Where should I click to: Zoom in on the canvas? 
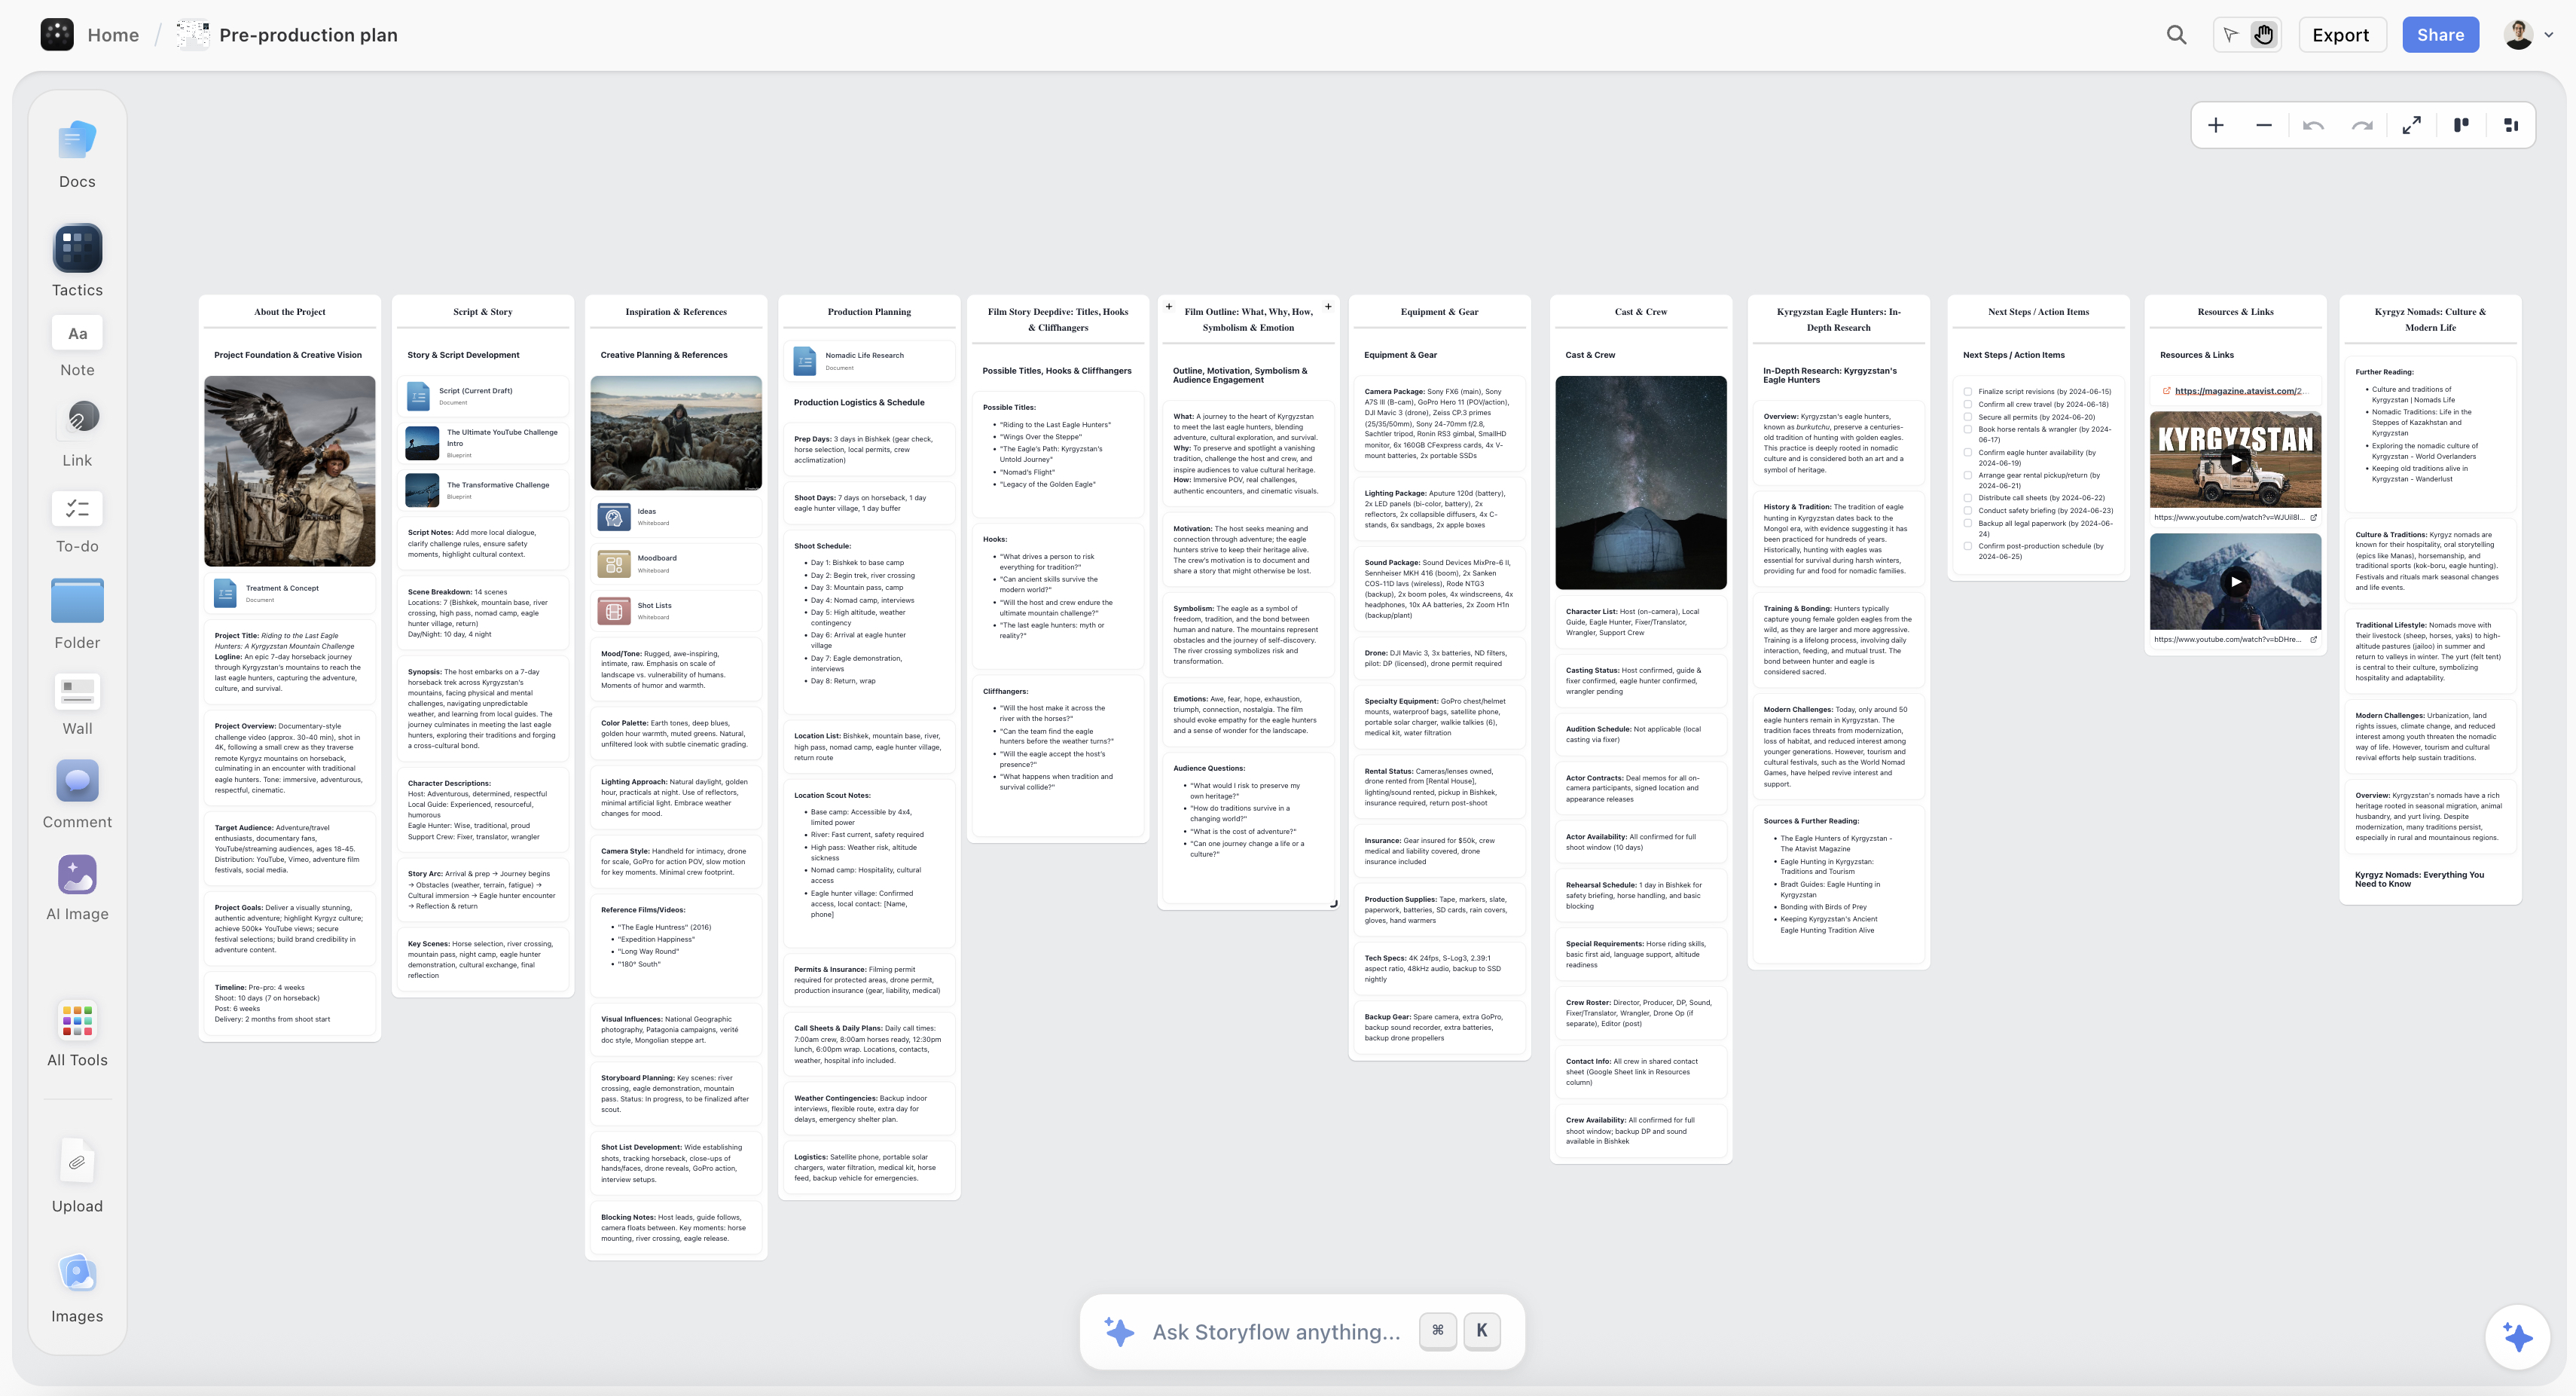[2216, 125]
